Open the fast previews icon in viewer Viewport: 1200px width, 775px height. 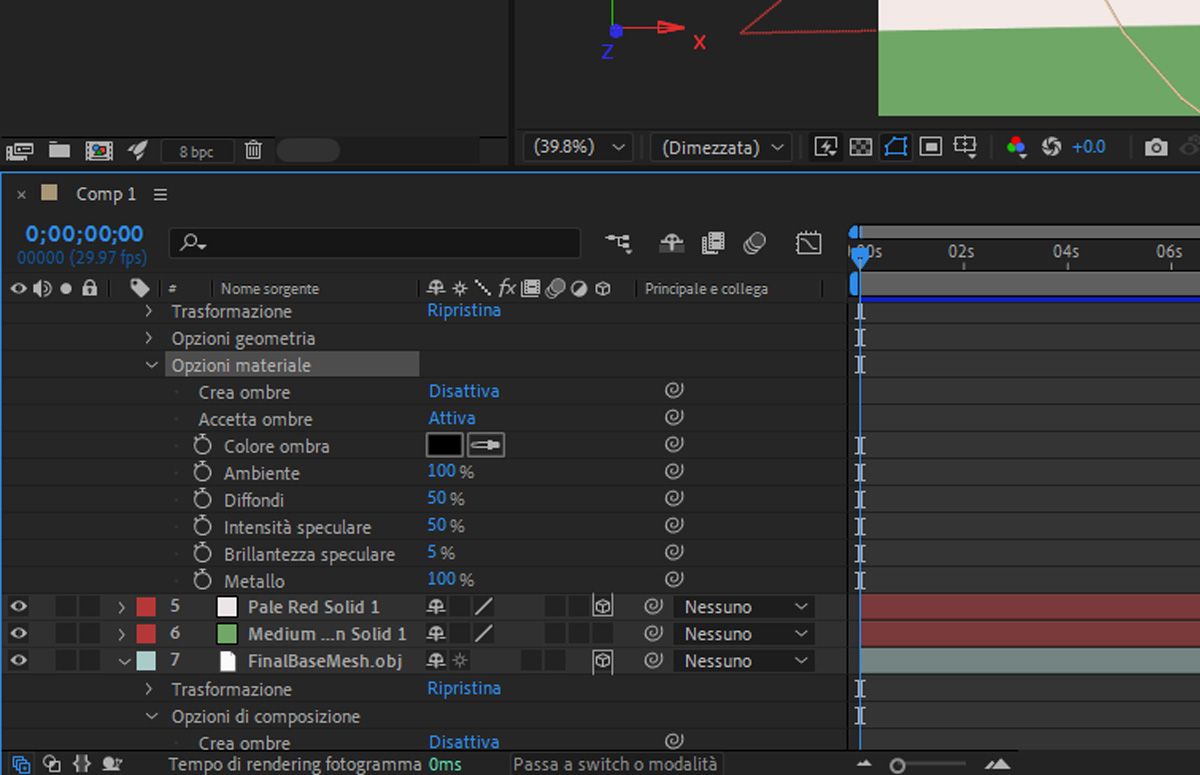tap(825, 147)
